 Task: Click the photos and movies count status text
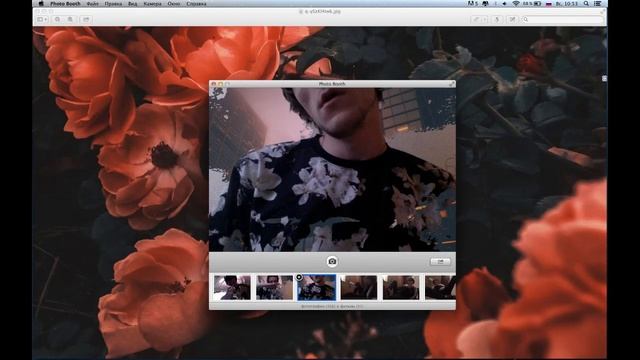click(332, 306)
